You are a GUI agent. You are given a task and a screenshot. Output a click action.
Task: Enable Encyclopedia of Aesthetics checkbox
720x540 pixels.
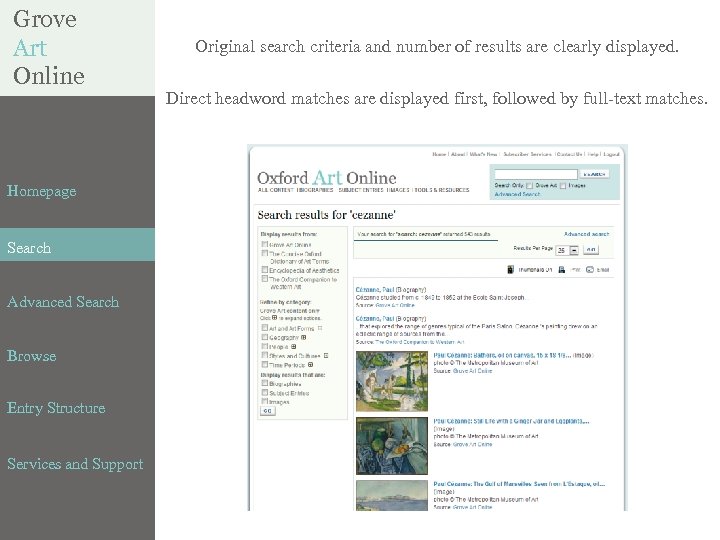point(264,270)
